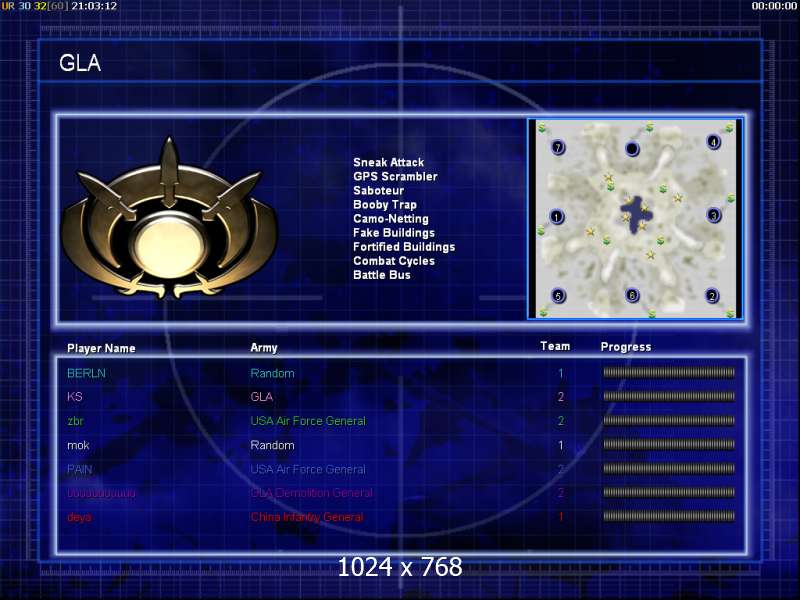
Task: Select player BERLN in the list
Action: pyautogui.click(x=86, y=373)
